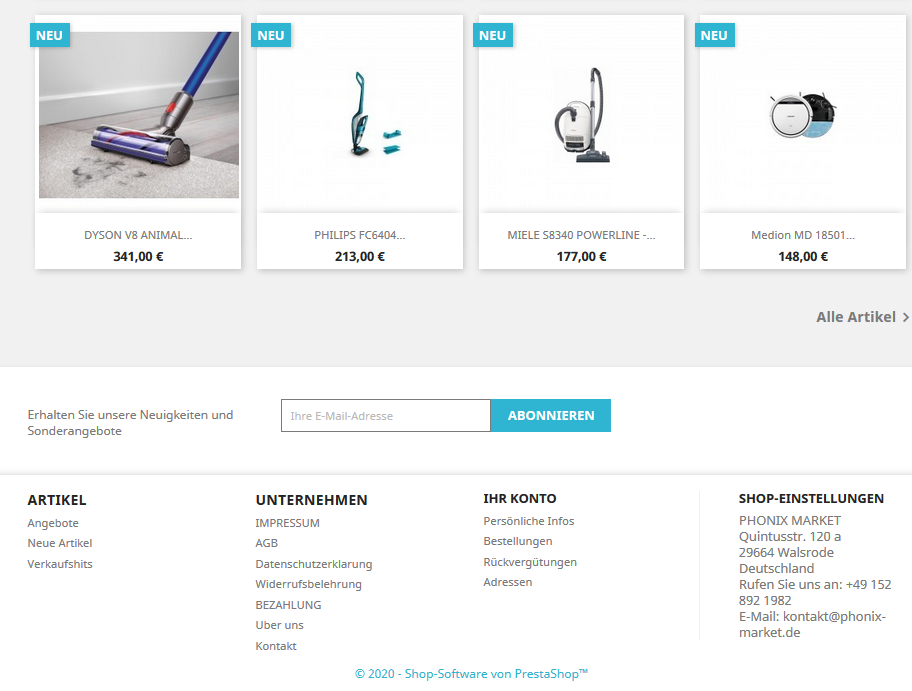The height and width of the screenshot is (691, 912).
Task: Click the IHR KONTO heading link
Action: point(519,498)
